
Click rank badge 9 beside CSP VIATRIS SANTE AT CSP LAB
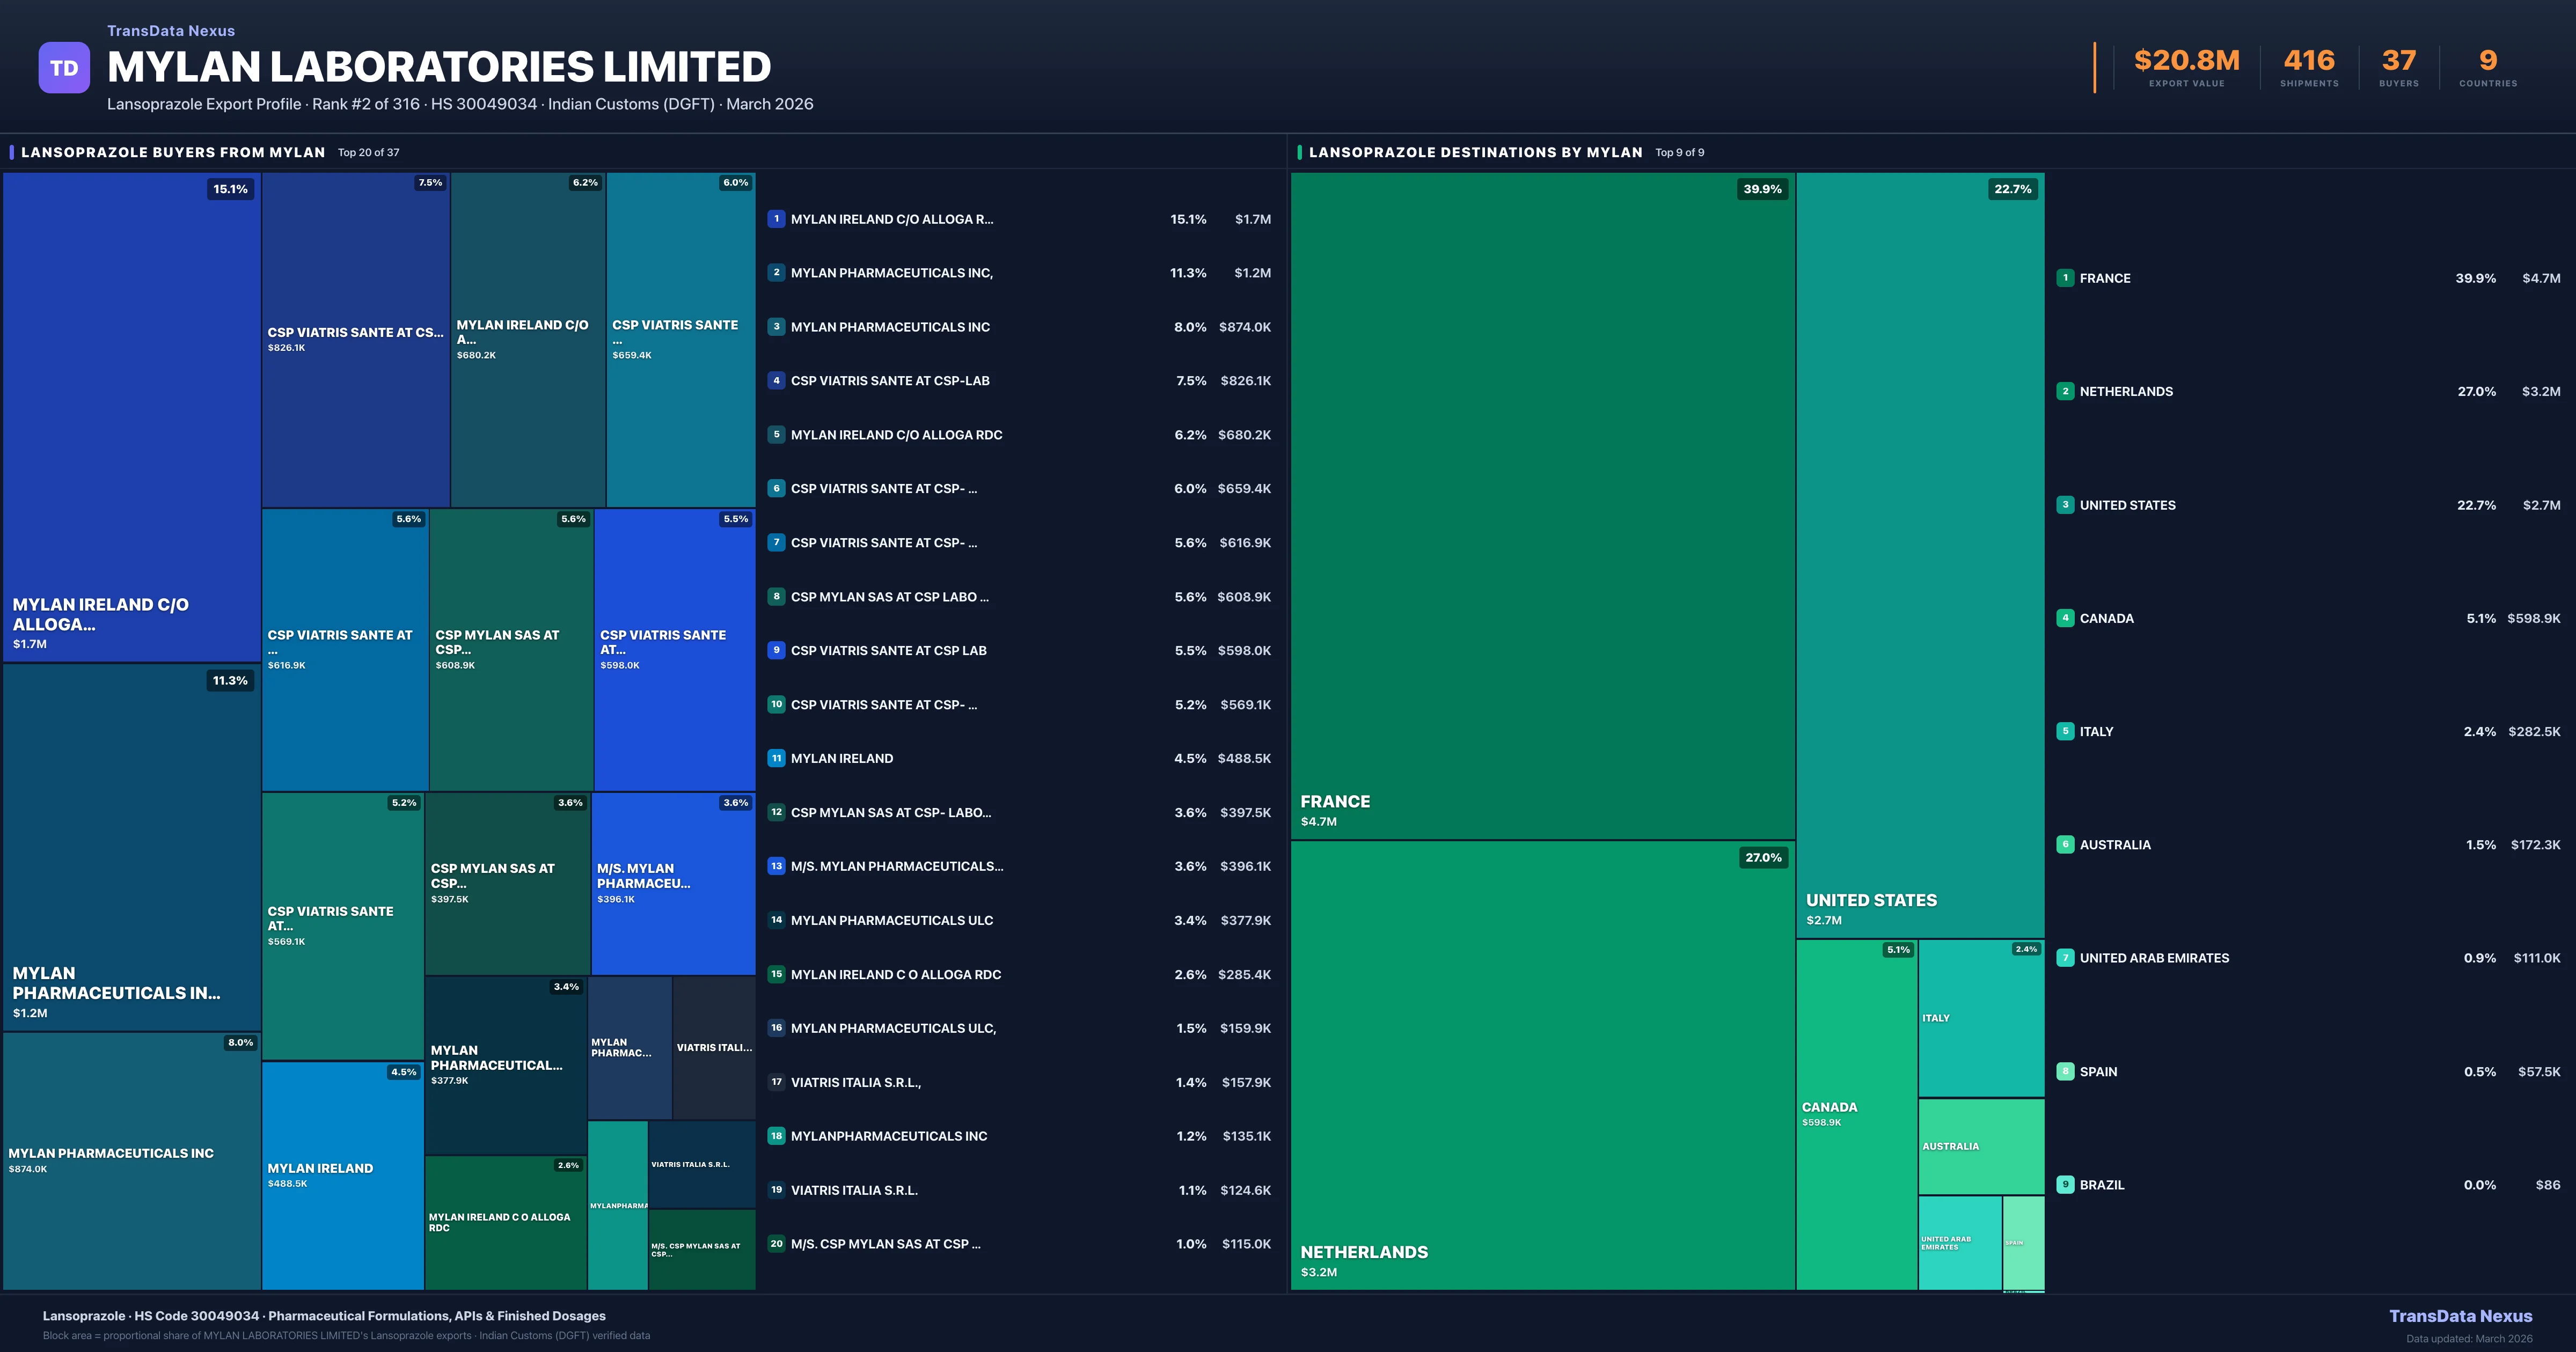(776, 650)
